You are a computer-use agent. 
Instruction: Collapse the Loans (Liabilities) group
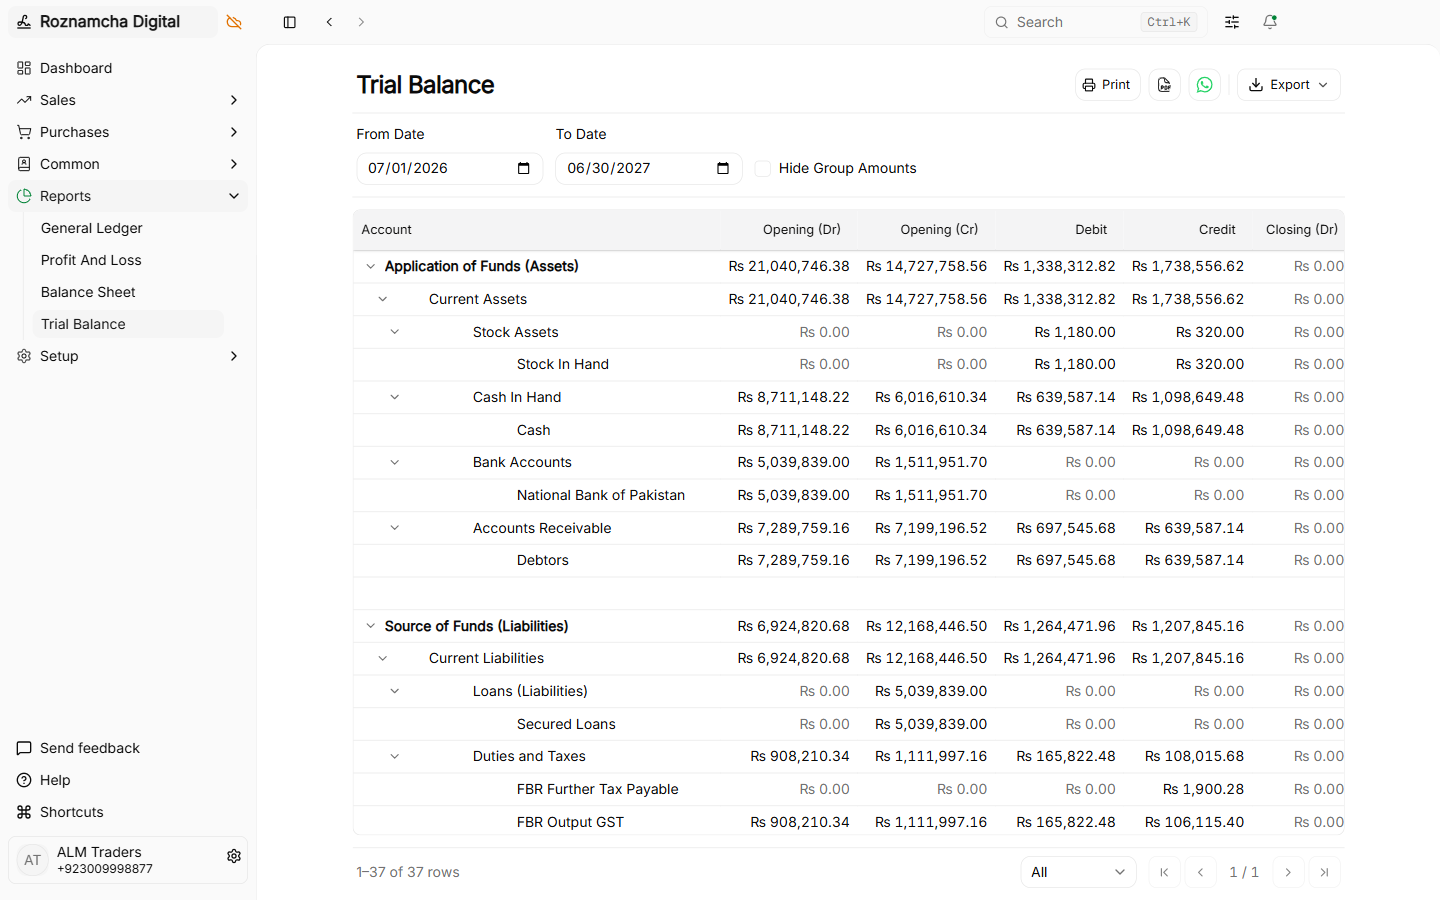coord(395,691)
